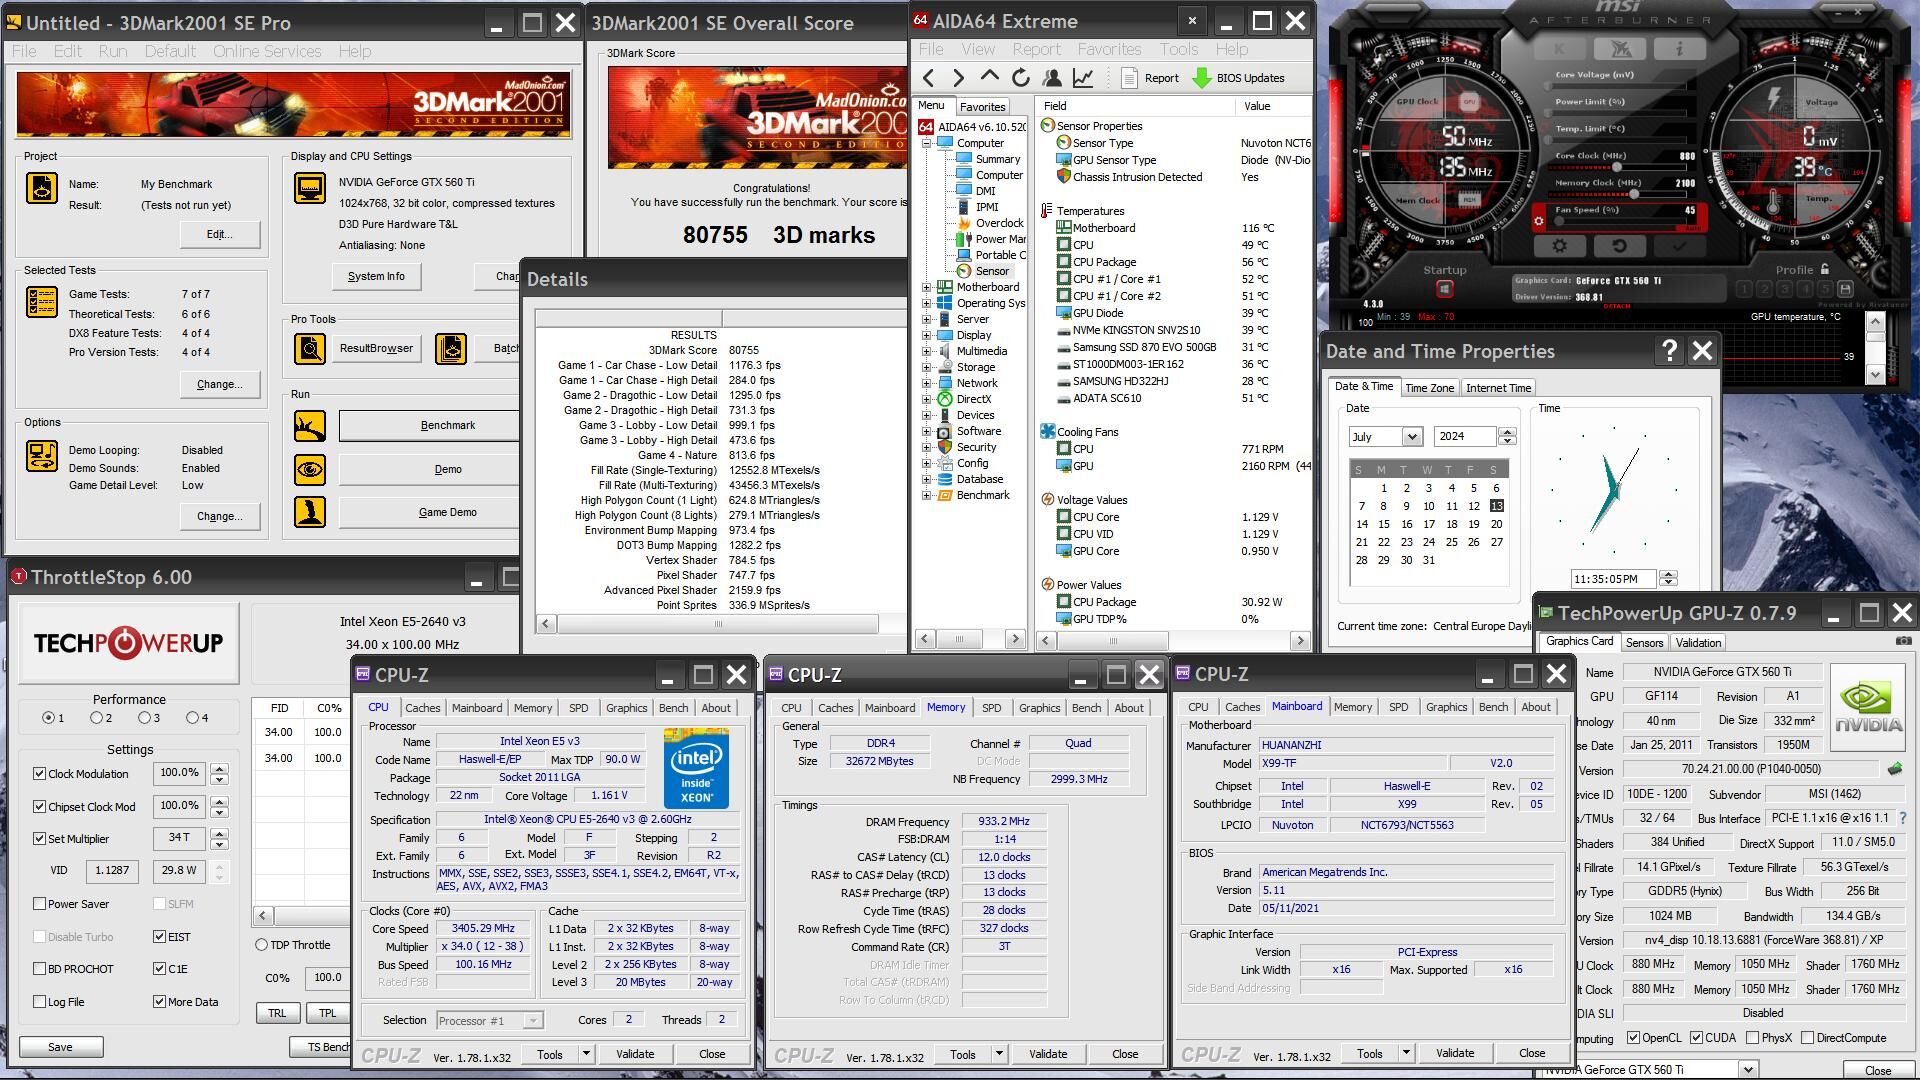This screenshot has width=1920, height=1080.
Task: Open the AIDA64 user icon in toolbar
Action: (1051, 77)
